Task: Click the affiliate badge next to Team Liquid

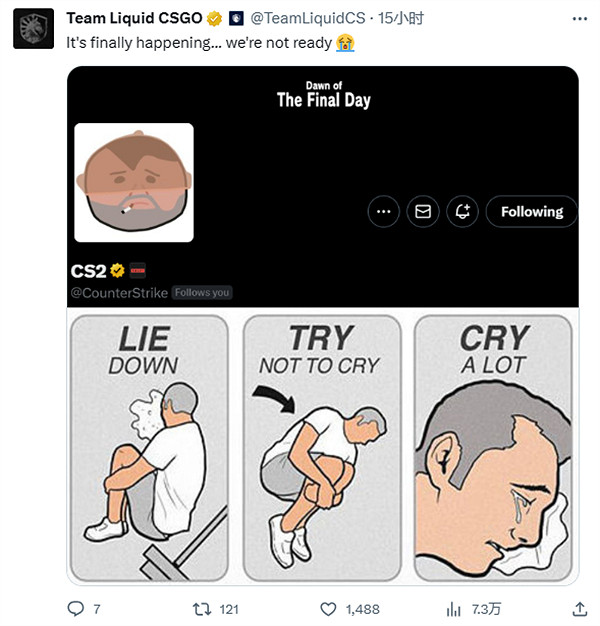Action: coord(236,19)
